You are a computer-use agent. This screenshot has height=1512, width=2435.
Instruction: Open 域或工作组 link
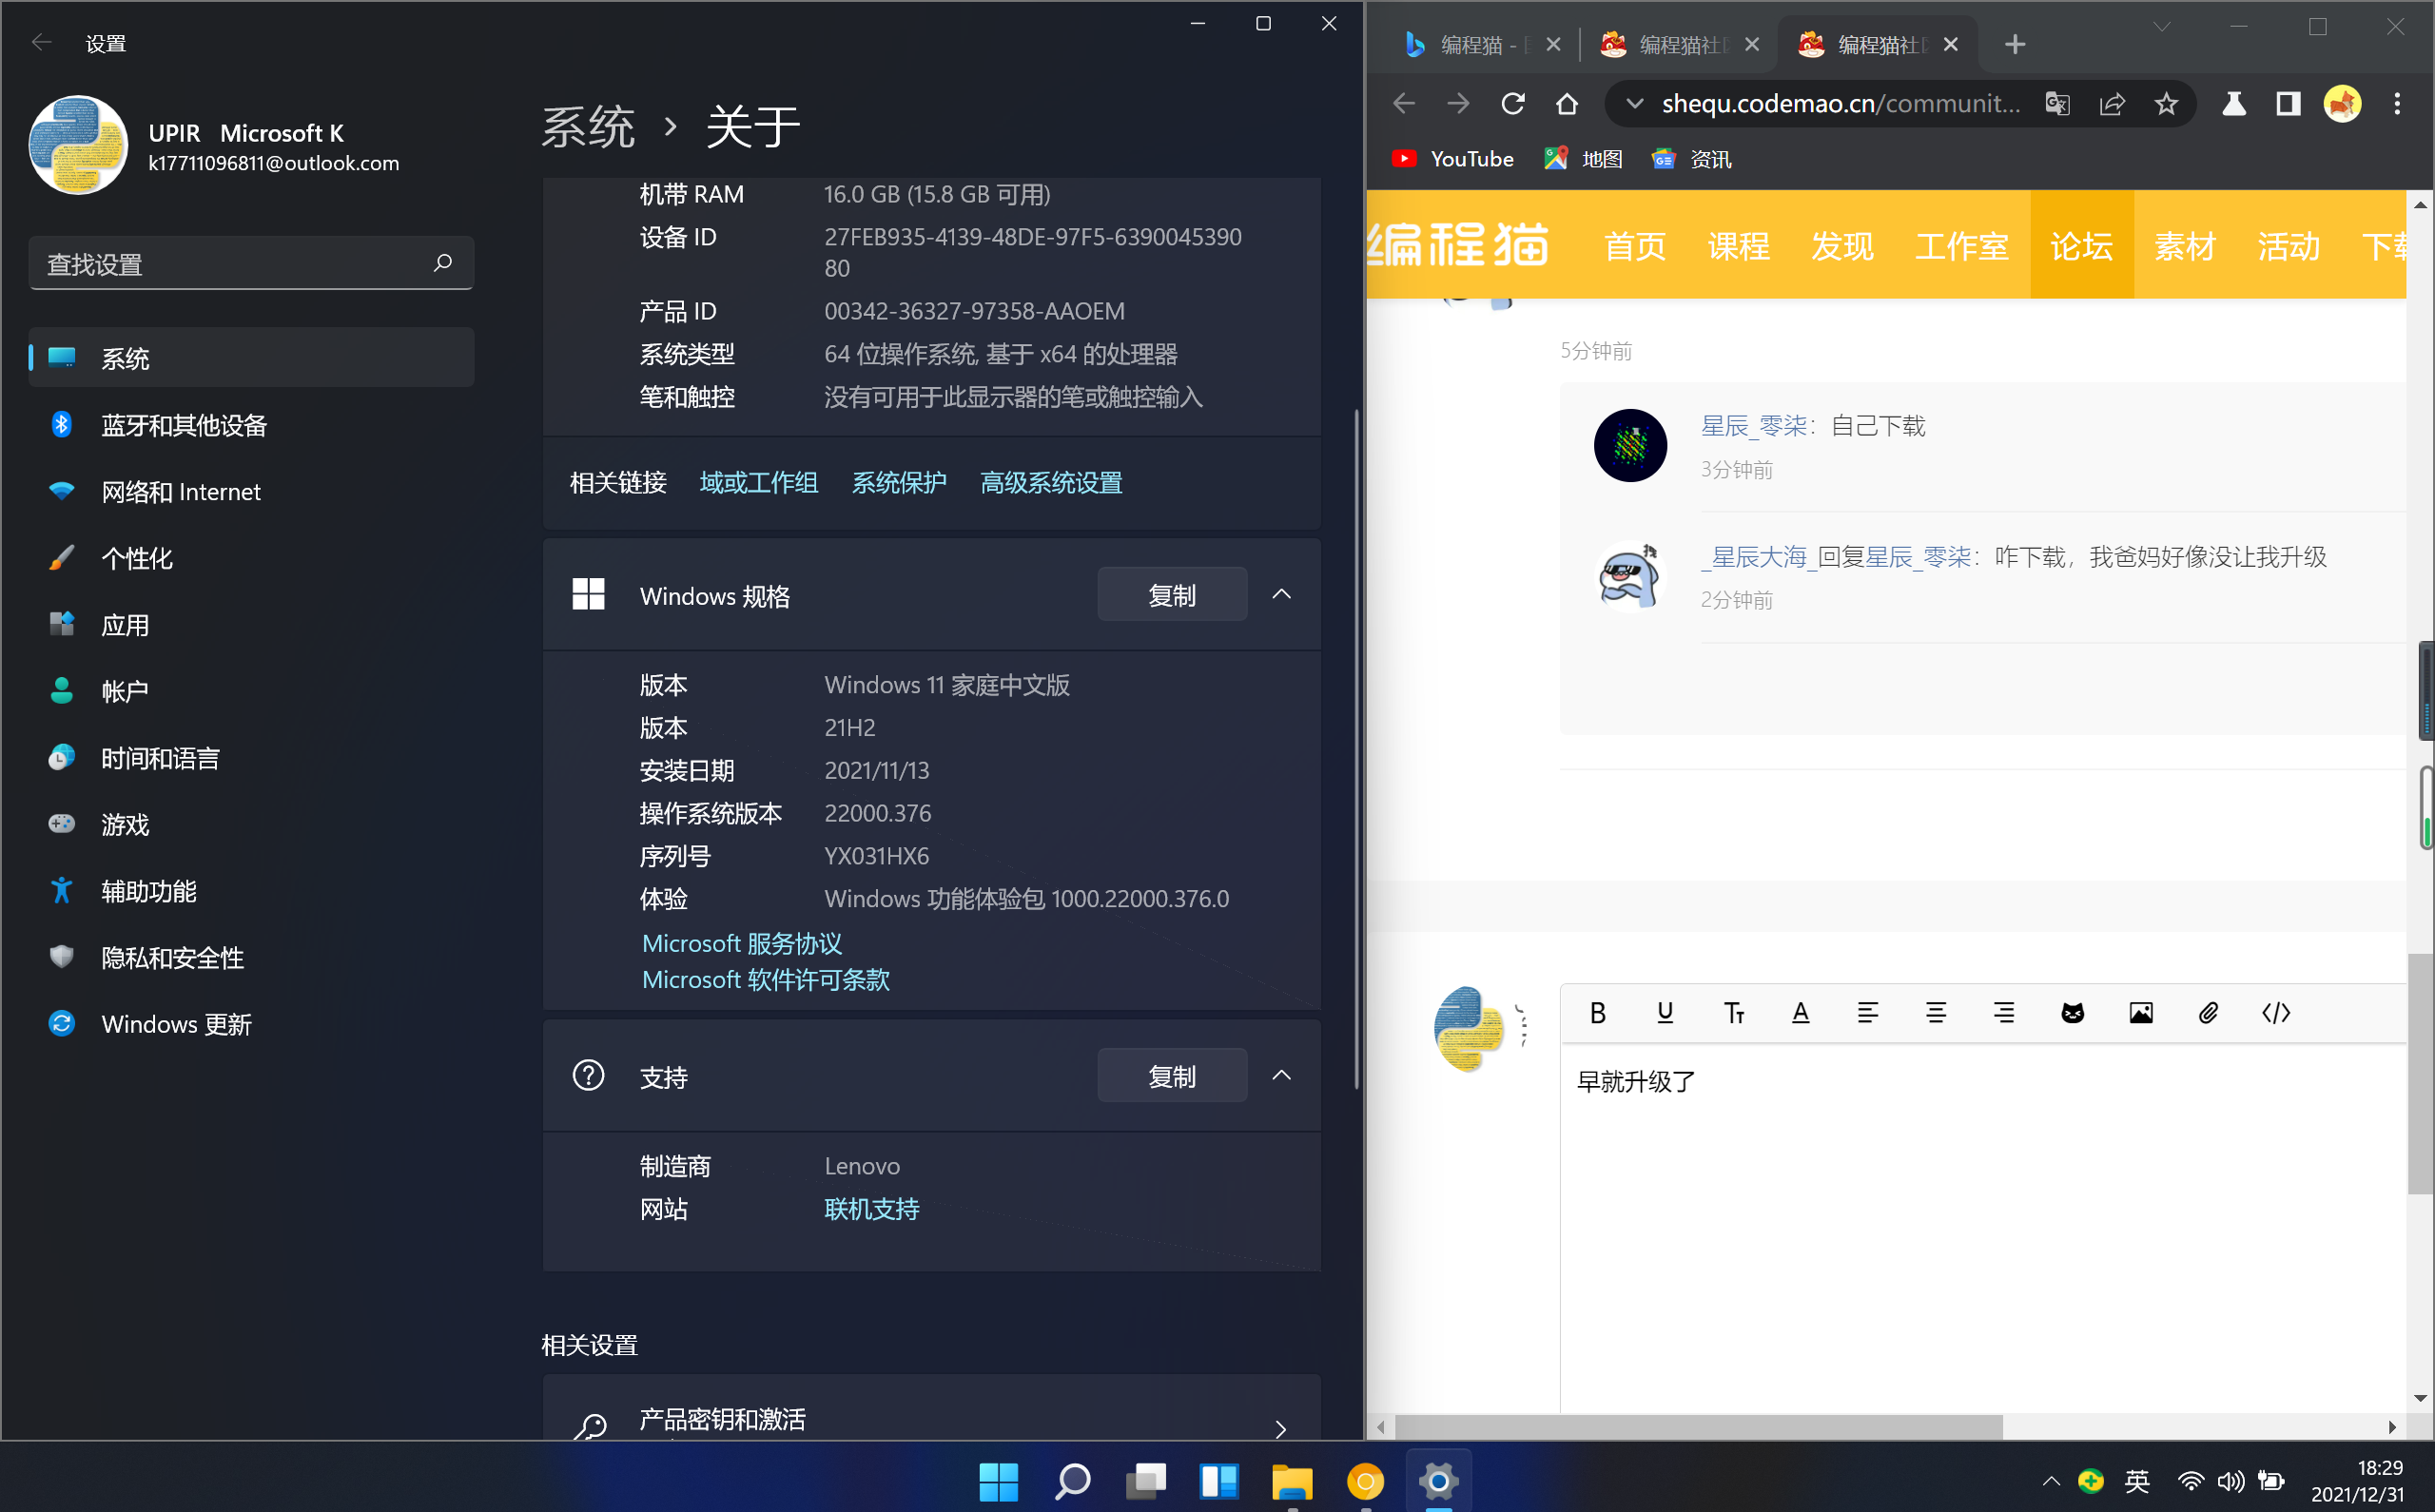click(x=759, y=483)
